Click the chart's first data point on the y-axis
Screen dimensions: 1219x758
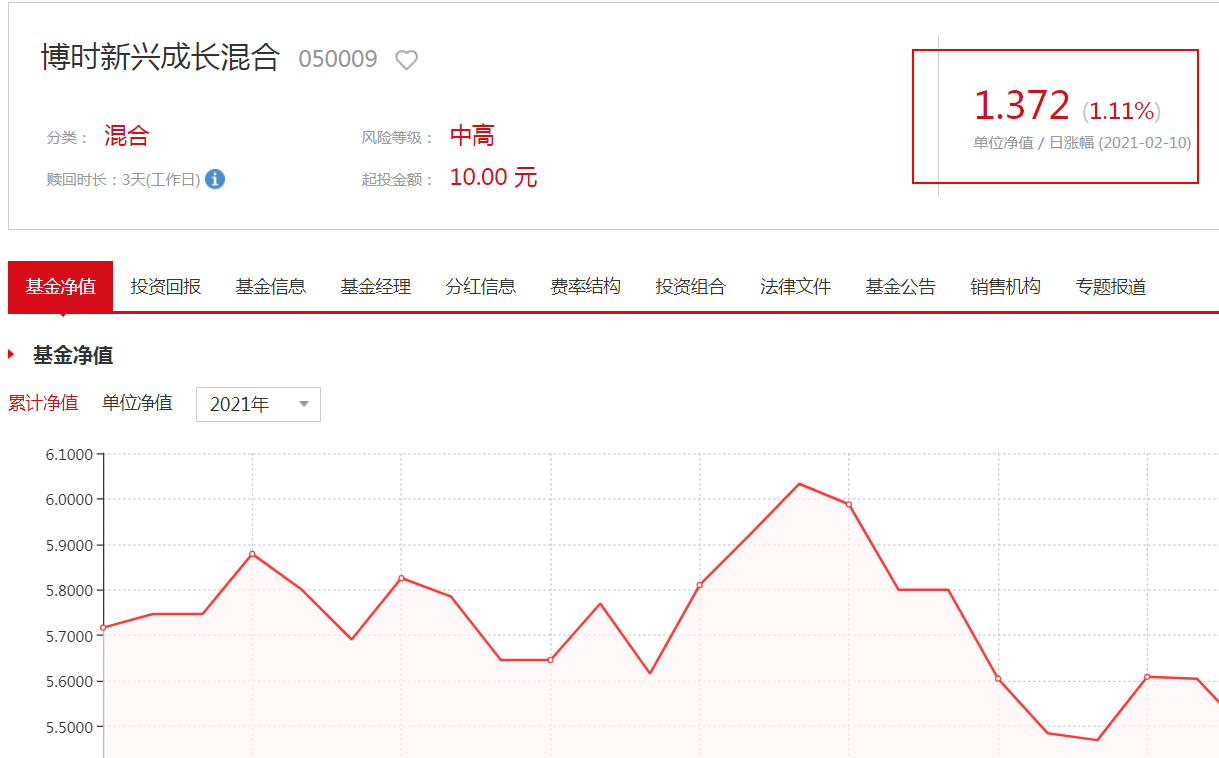pyautogui.click(x=103, y=627)
